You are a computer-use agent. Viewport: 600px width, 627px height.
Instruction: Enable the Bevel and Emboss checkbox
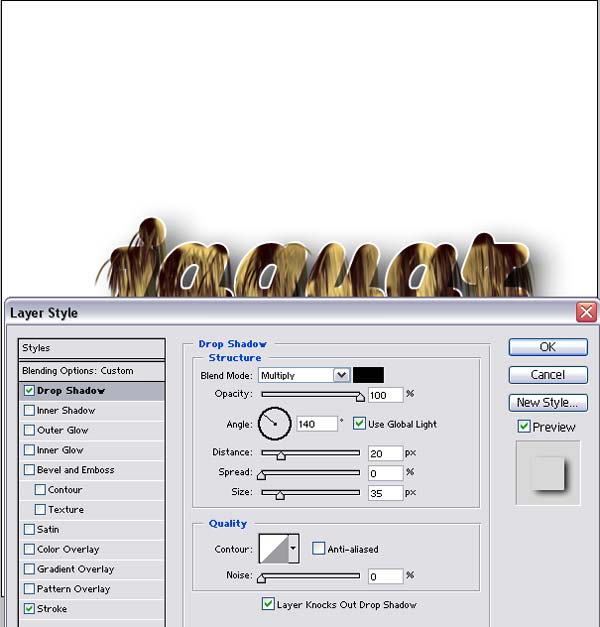(29, 469)
